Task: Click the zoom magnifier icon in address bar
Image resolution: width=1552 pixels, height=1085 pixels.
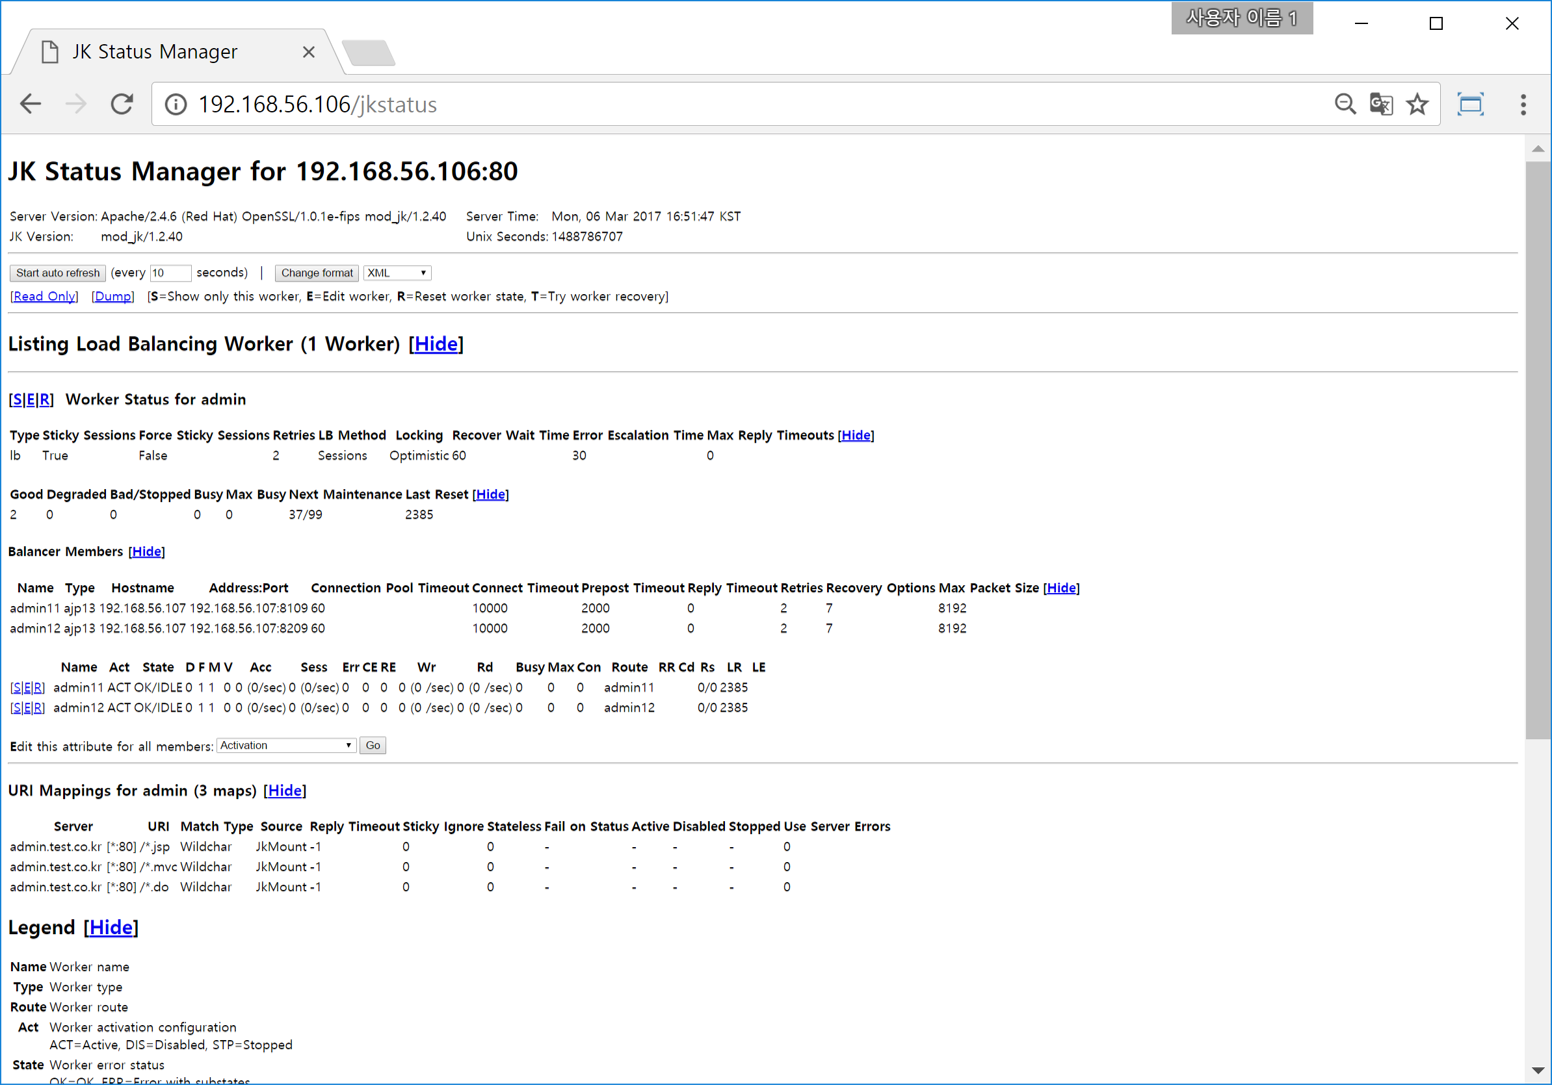Action: tap(1344, 104)
